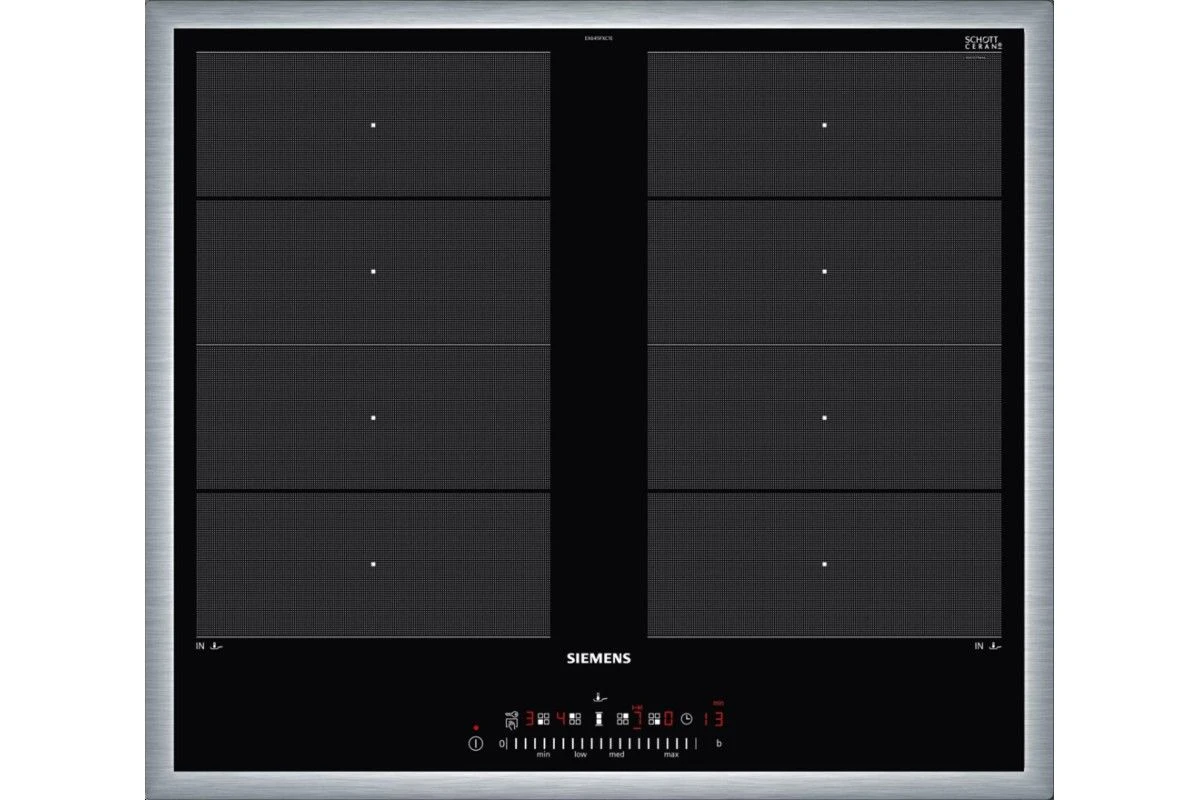Image resolution: width=1200 pixels, height=800 pixels.
Task: Tap the main power on/off symbol
Action: tap(477, 744)
